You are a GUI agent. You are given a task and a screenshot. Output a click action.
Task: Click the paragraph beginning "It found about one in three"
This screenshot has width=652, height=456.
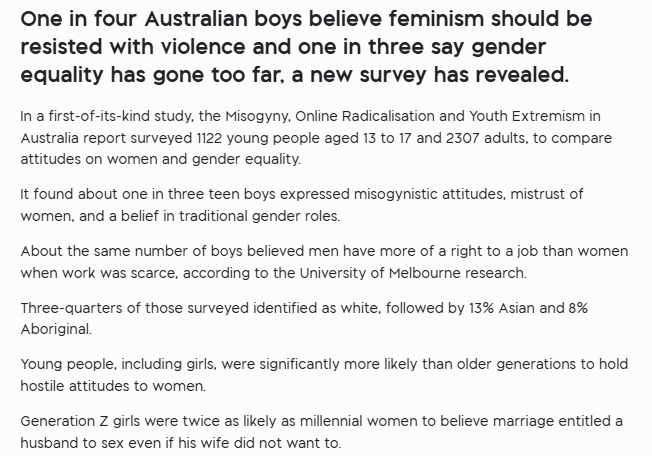coord(302,205)
